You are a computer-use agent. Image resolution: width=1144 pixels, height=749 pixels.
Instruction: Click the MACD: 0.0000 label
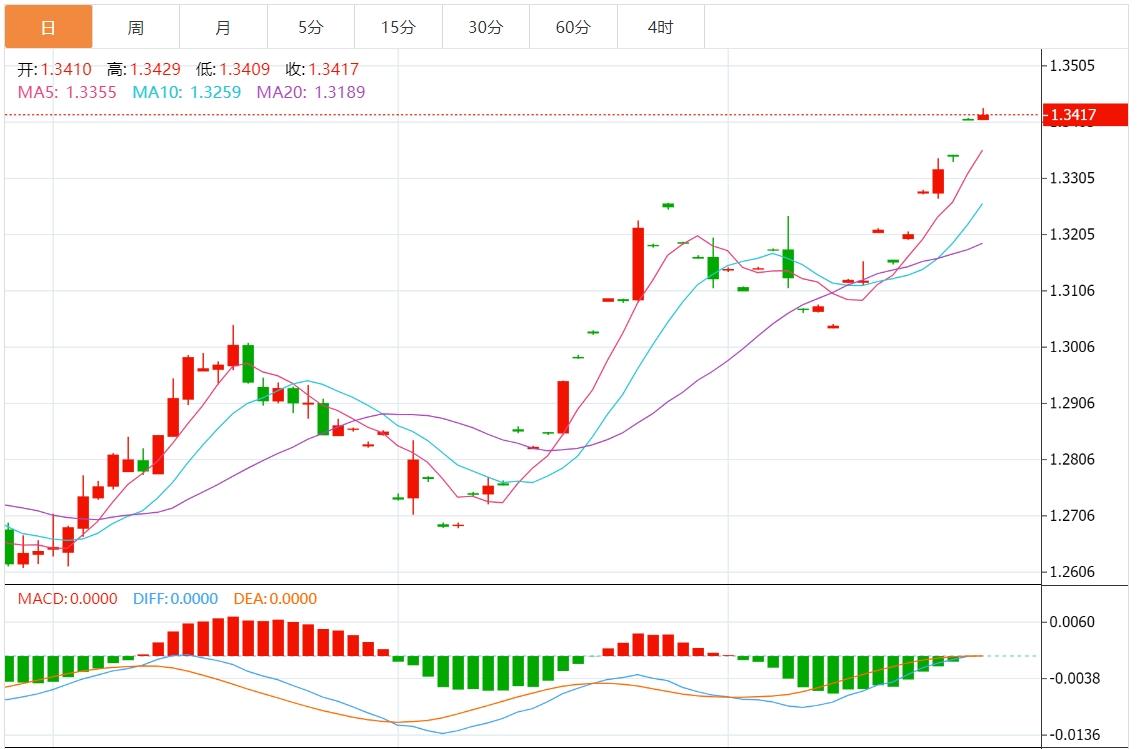67,599
